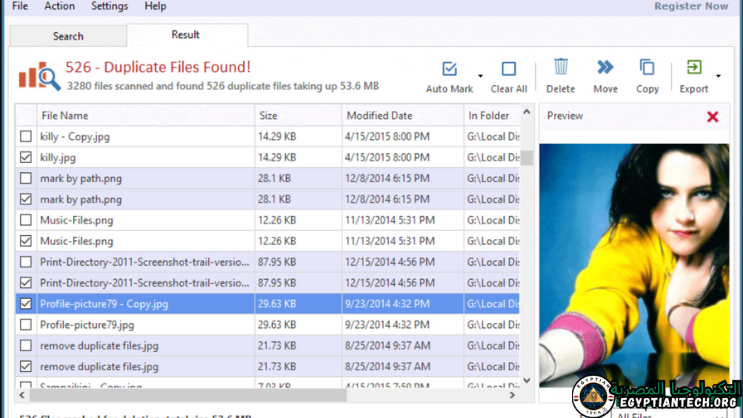Click the Register Now link
Viewport: 743px width, 418px height.
coord(691,6)
